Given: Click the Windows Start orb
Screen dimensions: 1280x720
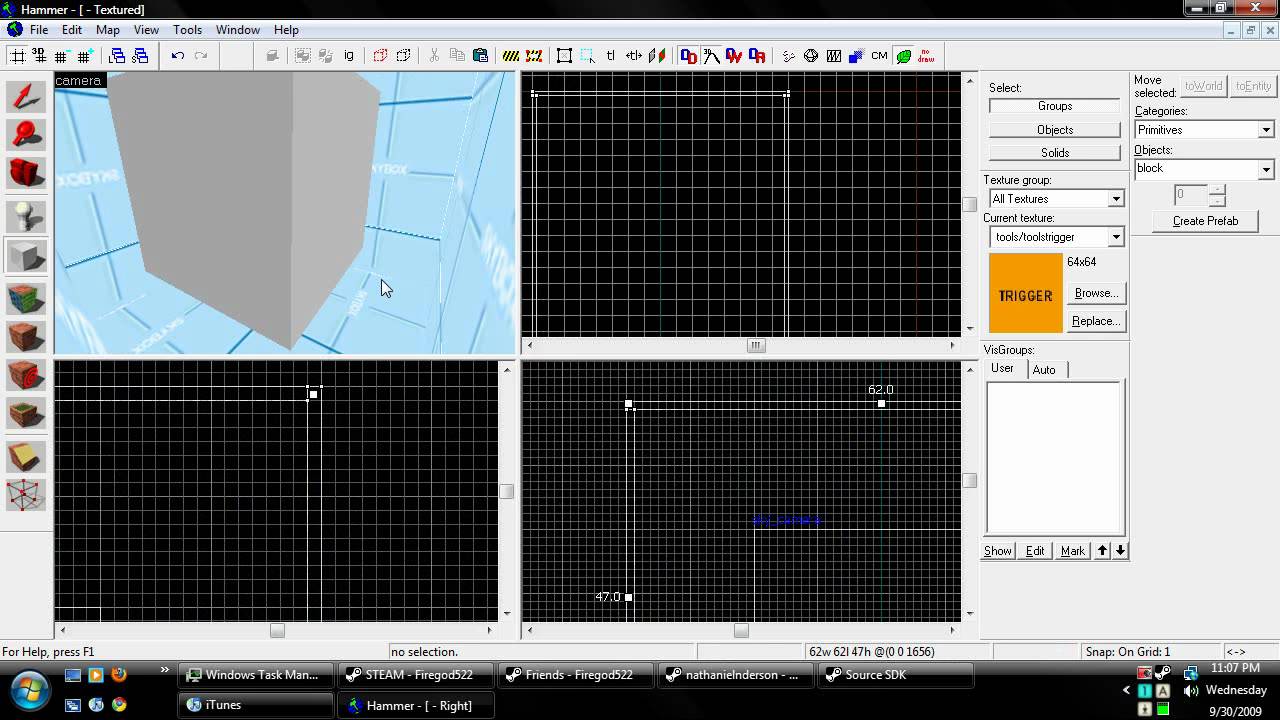Looking at the screenshot, I should click(x=28, y=691).
